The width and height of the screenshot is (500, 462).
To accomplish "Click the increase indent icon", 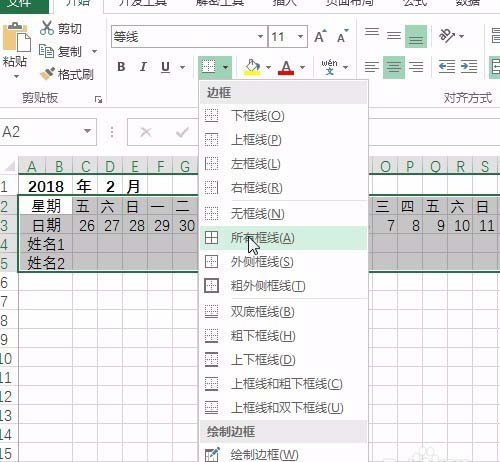I will [x=469, y=67].
